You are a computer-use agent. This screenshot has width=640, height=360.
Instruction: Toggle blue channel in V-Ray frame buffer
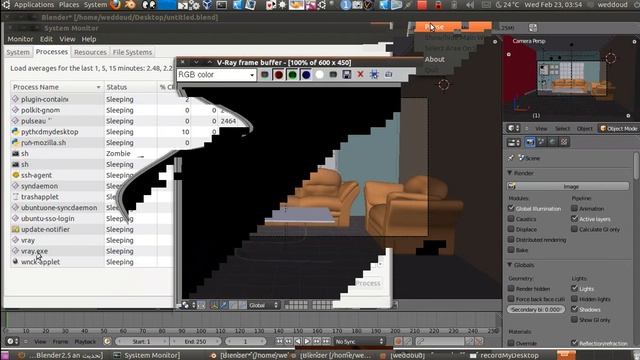pyautogui.click(x=306, y=75)
